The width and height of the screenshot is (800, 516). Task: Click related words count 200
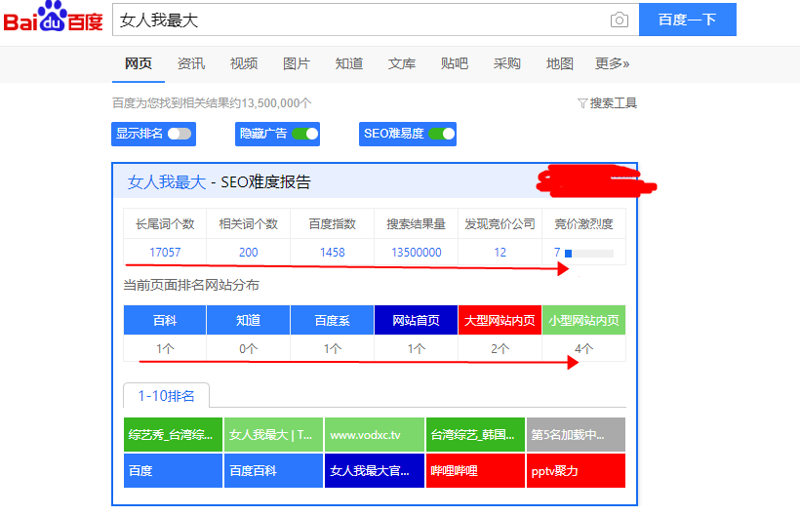click(248, 252)
